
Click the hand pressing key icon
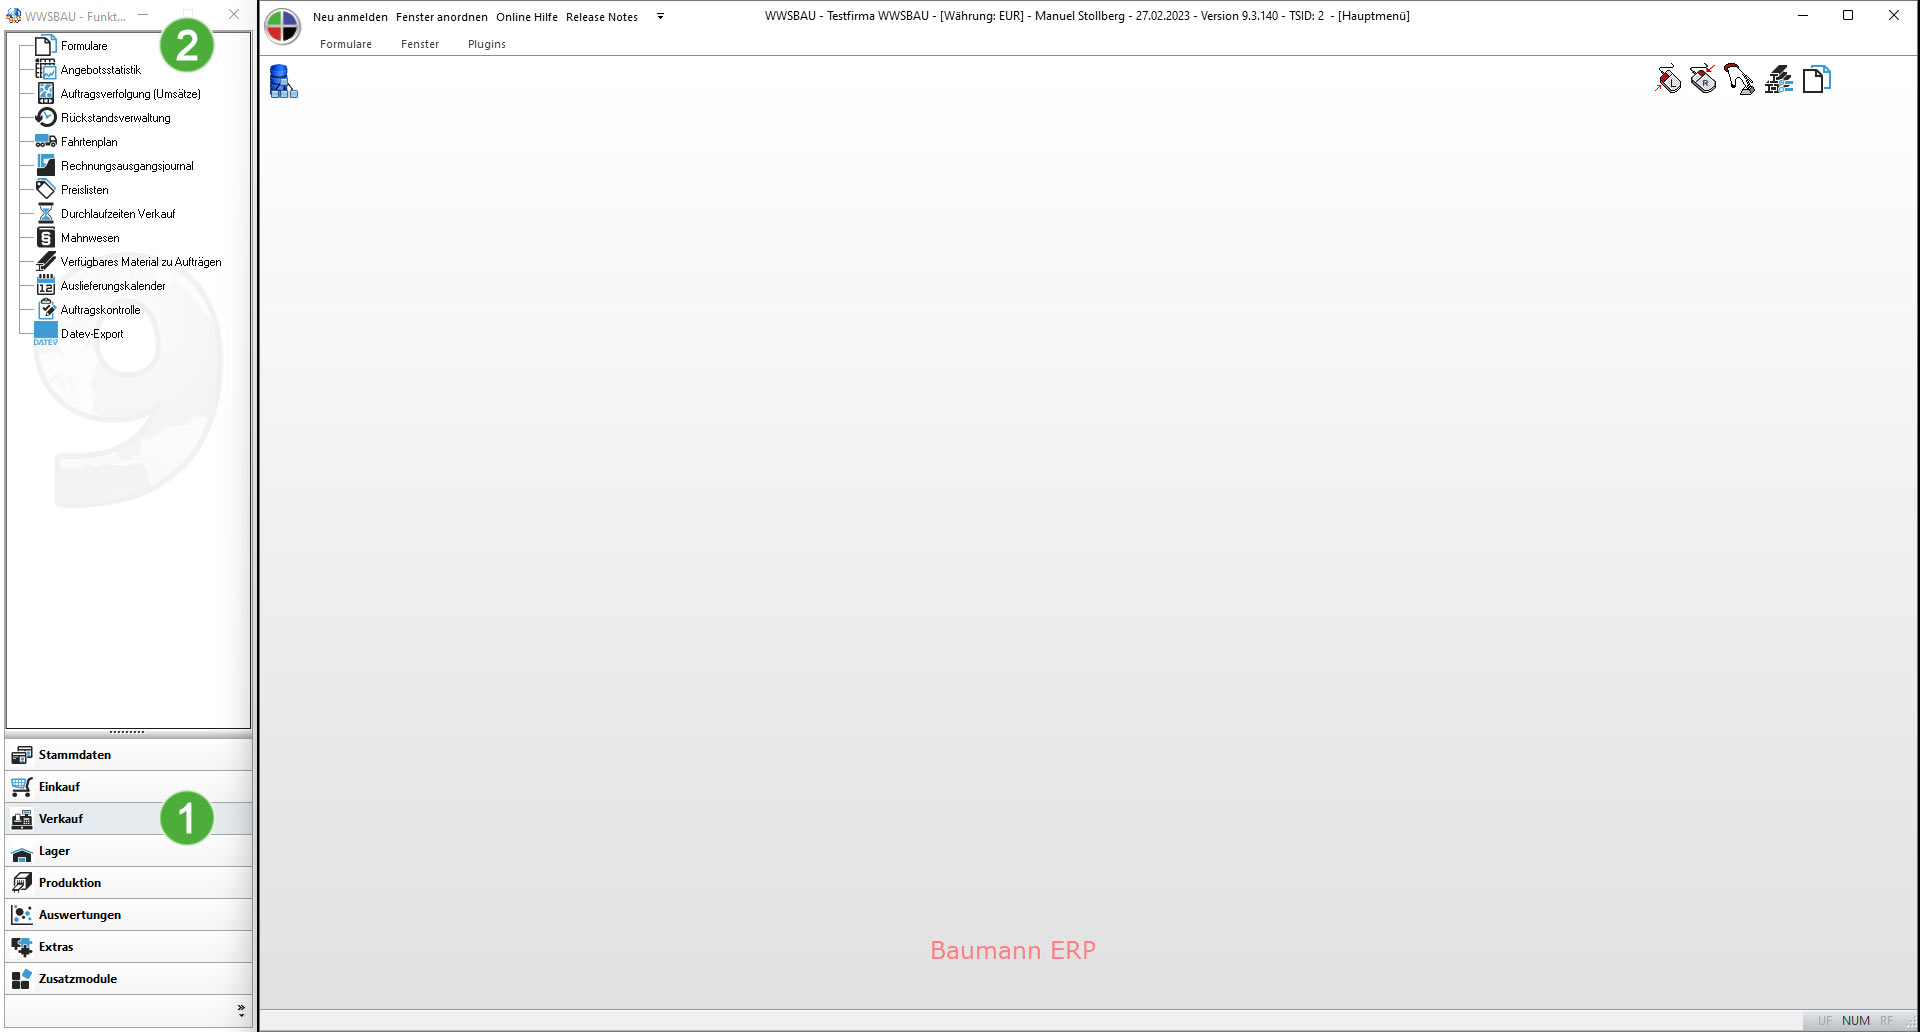pos(1740,79)
